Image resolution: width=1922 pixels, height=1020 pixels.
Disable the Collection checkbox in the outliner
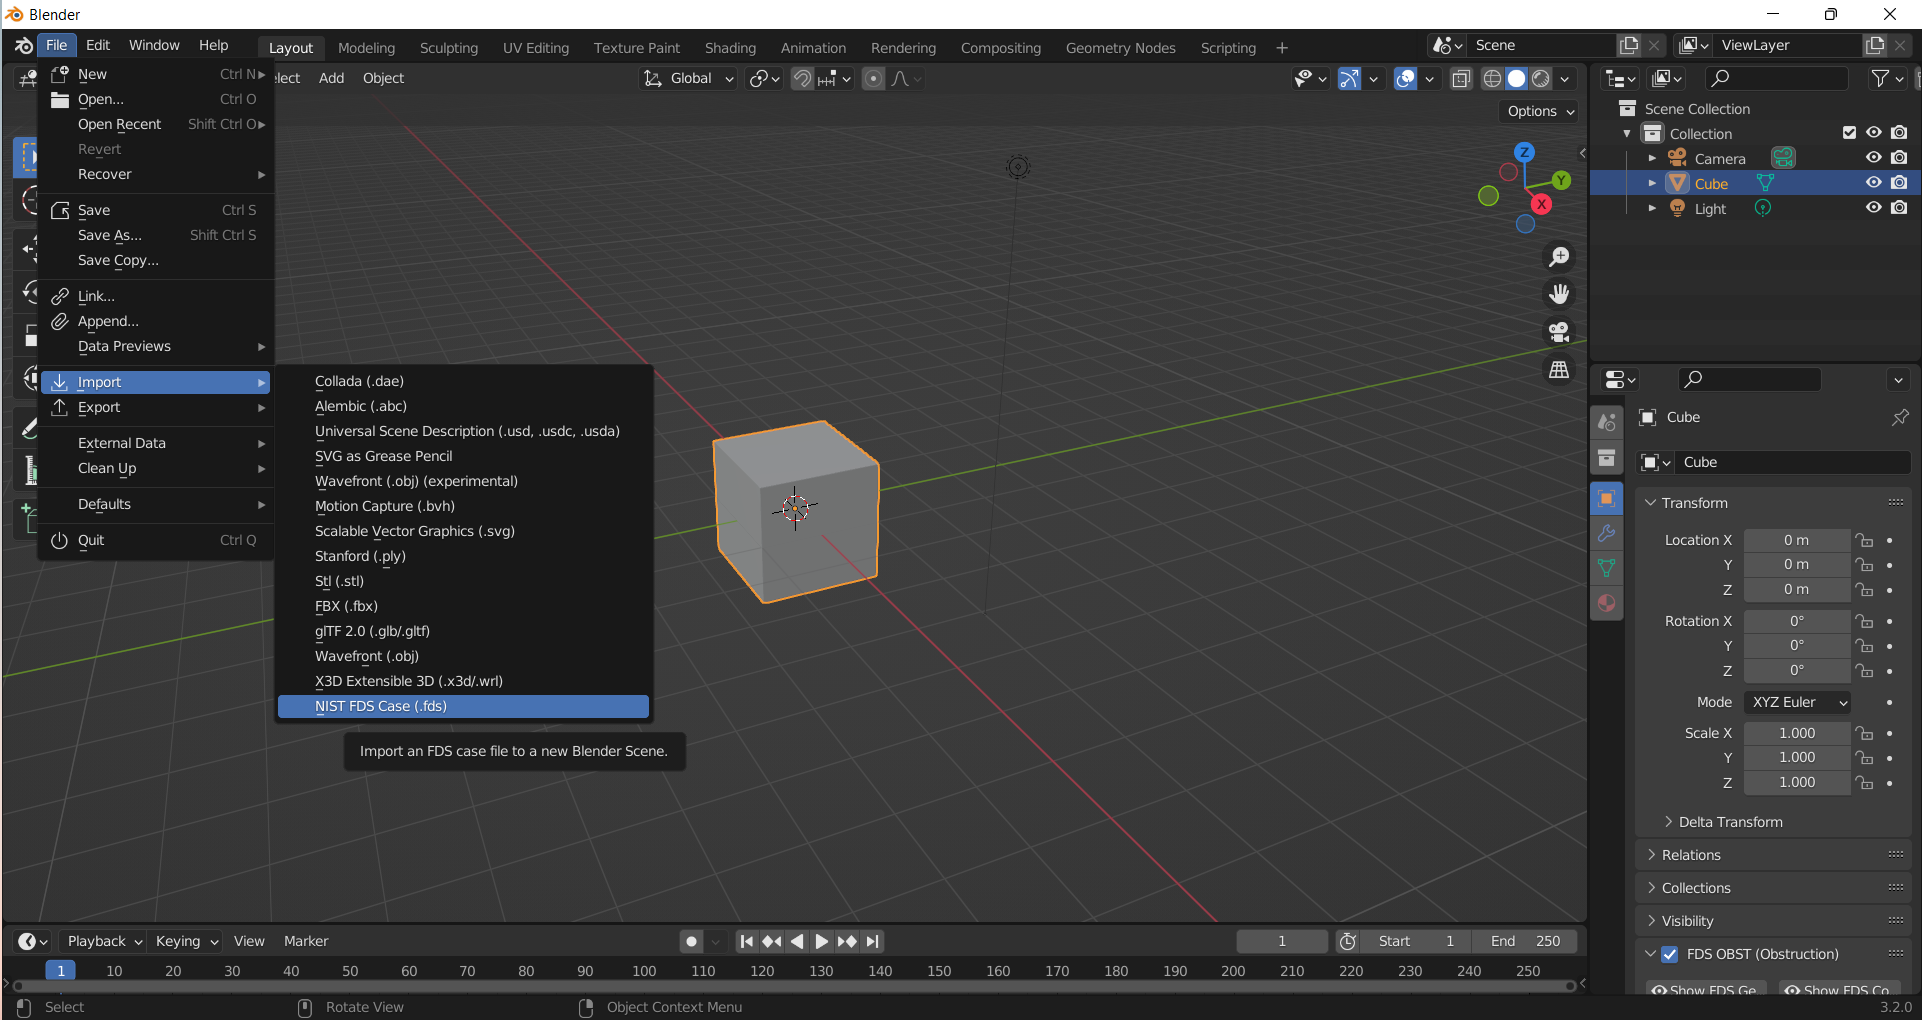coord(1849,132)
